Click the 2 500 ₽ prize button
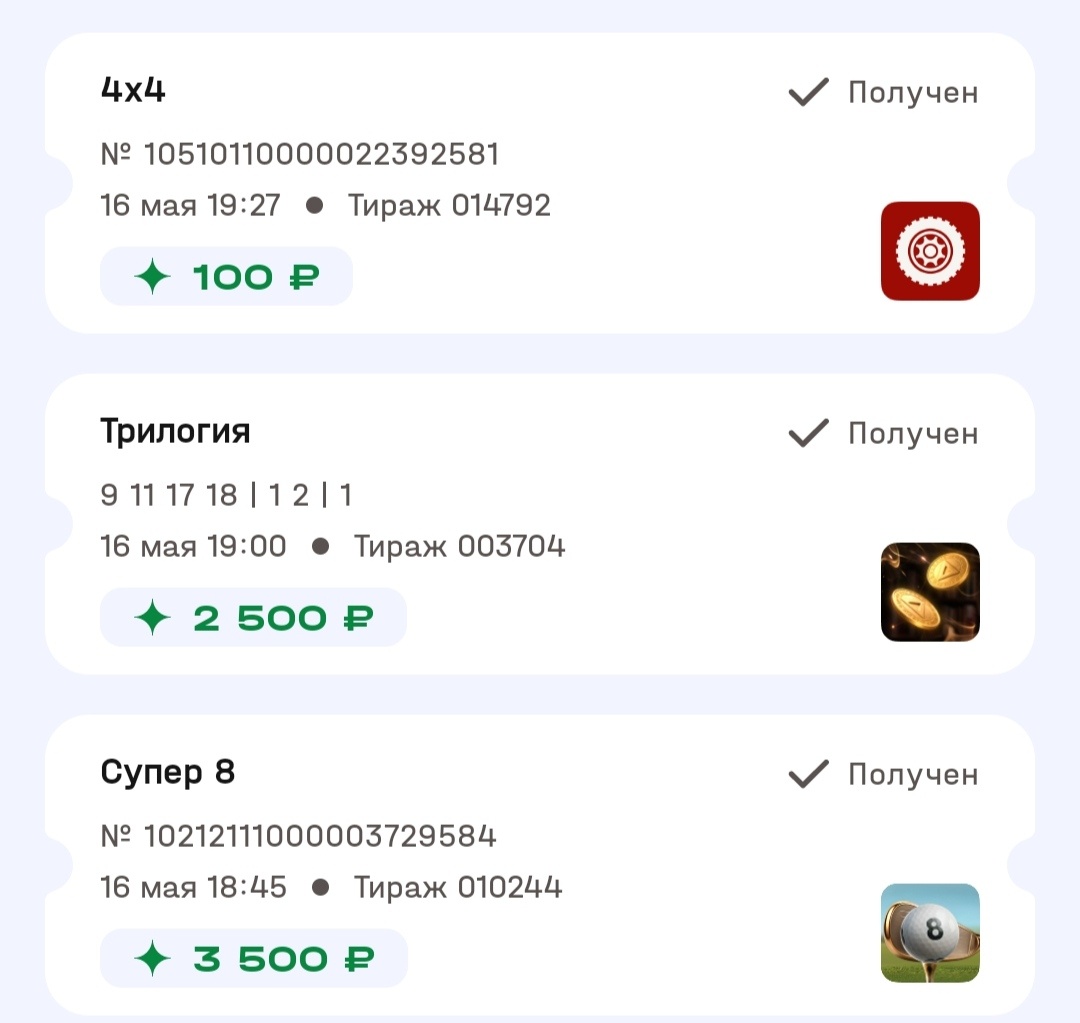 [x=253, y=617]
